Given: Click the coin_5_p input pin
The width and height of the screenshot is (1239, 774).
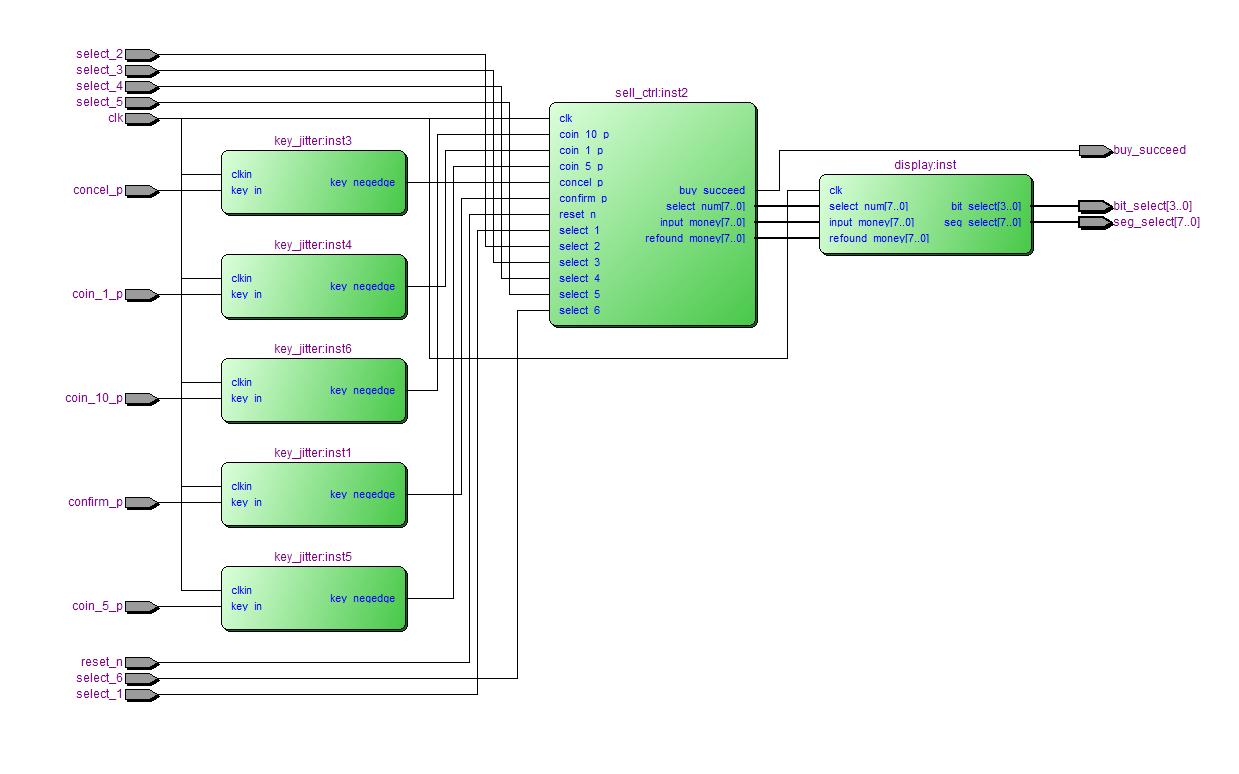Looking at the screenshot, I should point(141,606).
